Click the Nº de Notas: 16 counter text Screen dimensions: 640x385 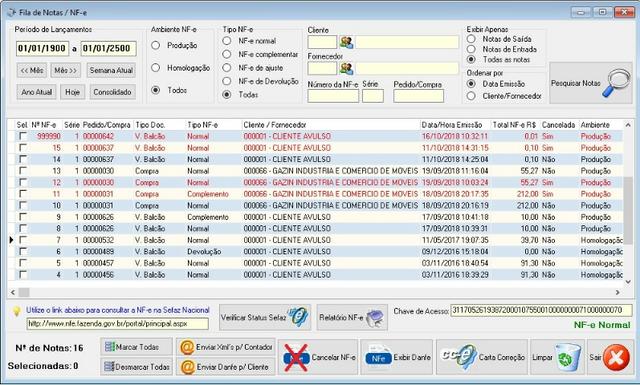(x=49, y=348)
